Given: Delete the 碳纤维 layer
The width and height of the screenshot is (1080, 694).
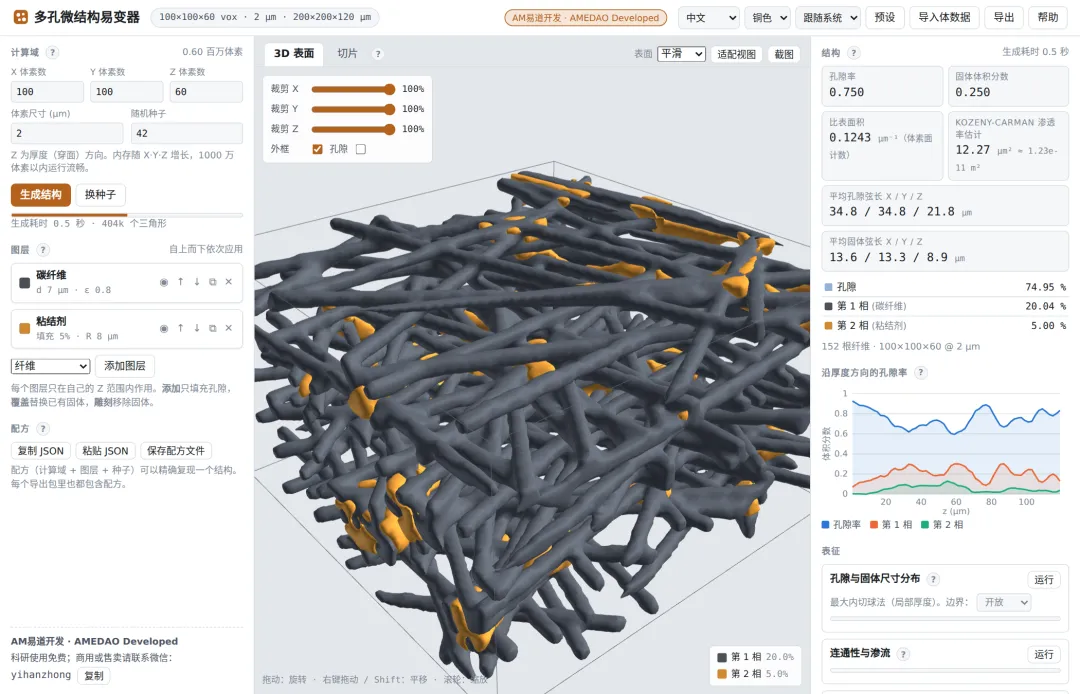Looking at the screenshot, I should tap(229, 282).
